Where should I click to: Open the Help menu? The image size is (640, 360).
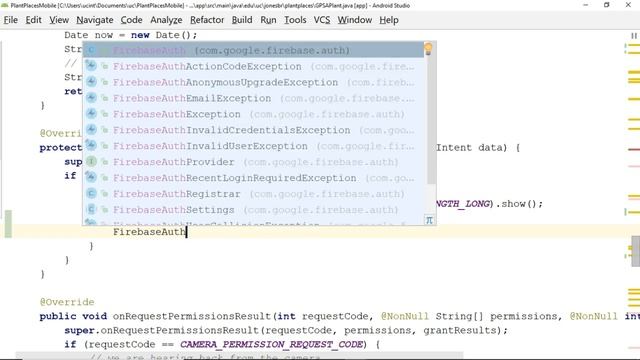(x=389, y=20)
